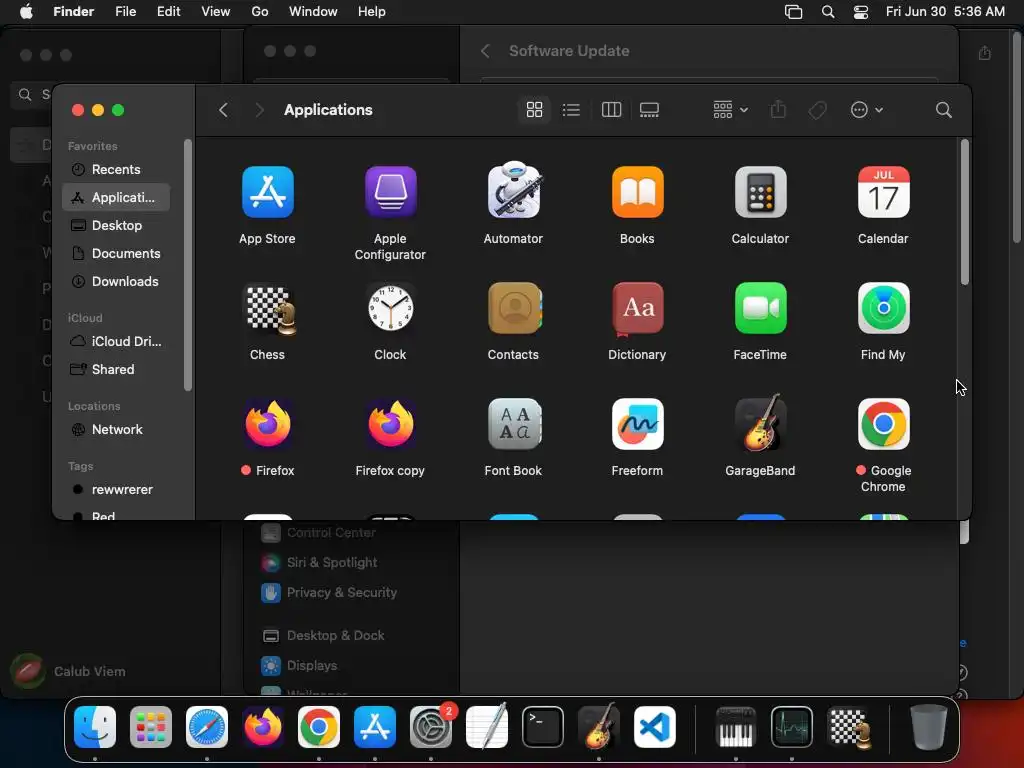The image size is (1024, 768).
Task: Open the App Store application icon
Action: [x=267, y=192]
